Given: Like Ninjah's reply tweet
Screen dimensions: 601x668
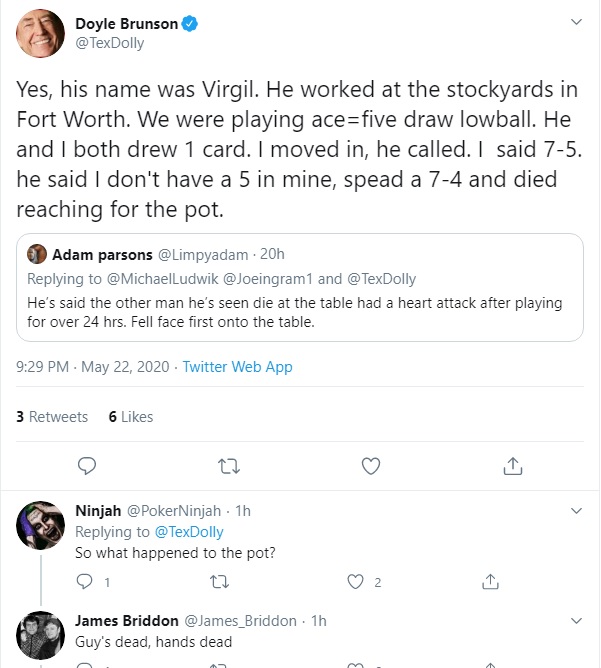Looking at the screenshot, I should [355, 582].
